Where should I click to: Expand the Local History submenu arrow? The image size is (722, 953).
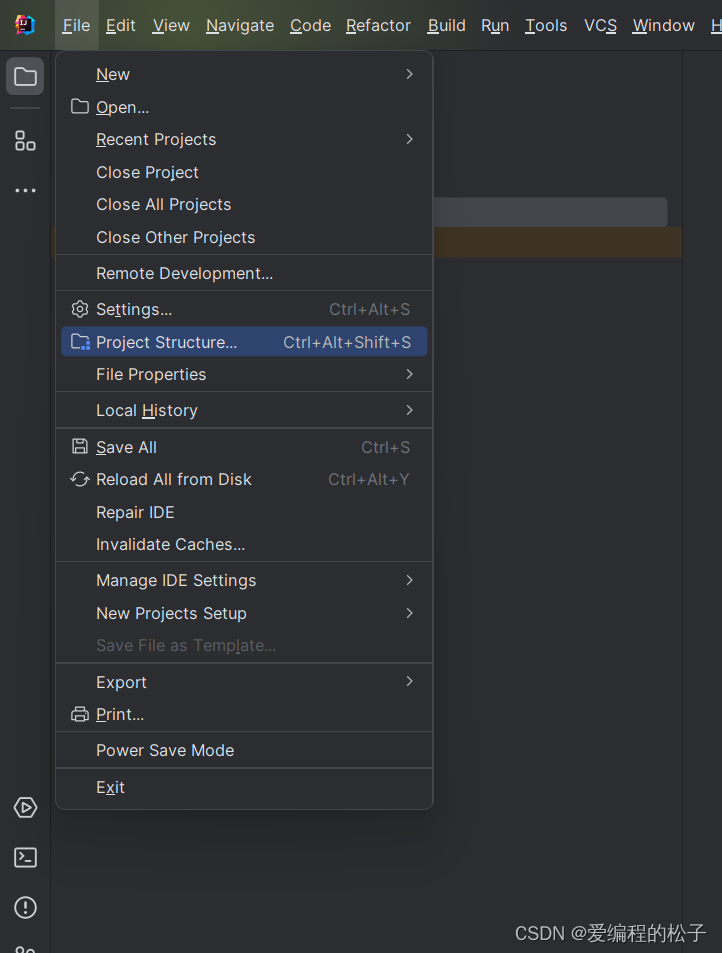410,410
